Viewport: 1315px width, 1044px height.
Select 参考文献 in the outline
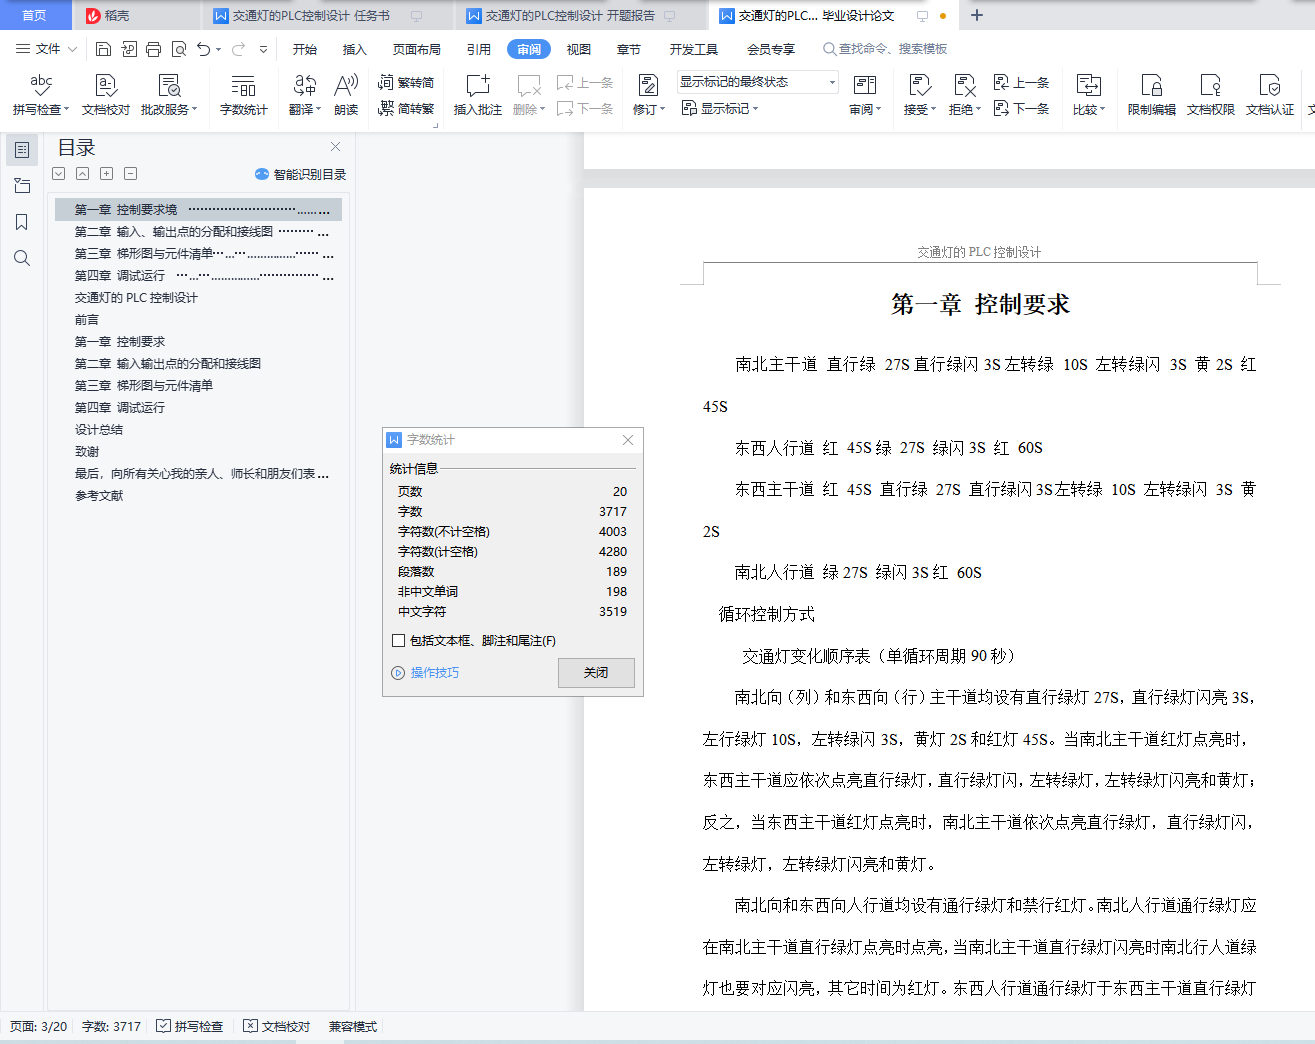point(99,496)
